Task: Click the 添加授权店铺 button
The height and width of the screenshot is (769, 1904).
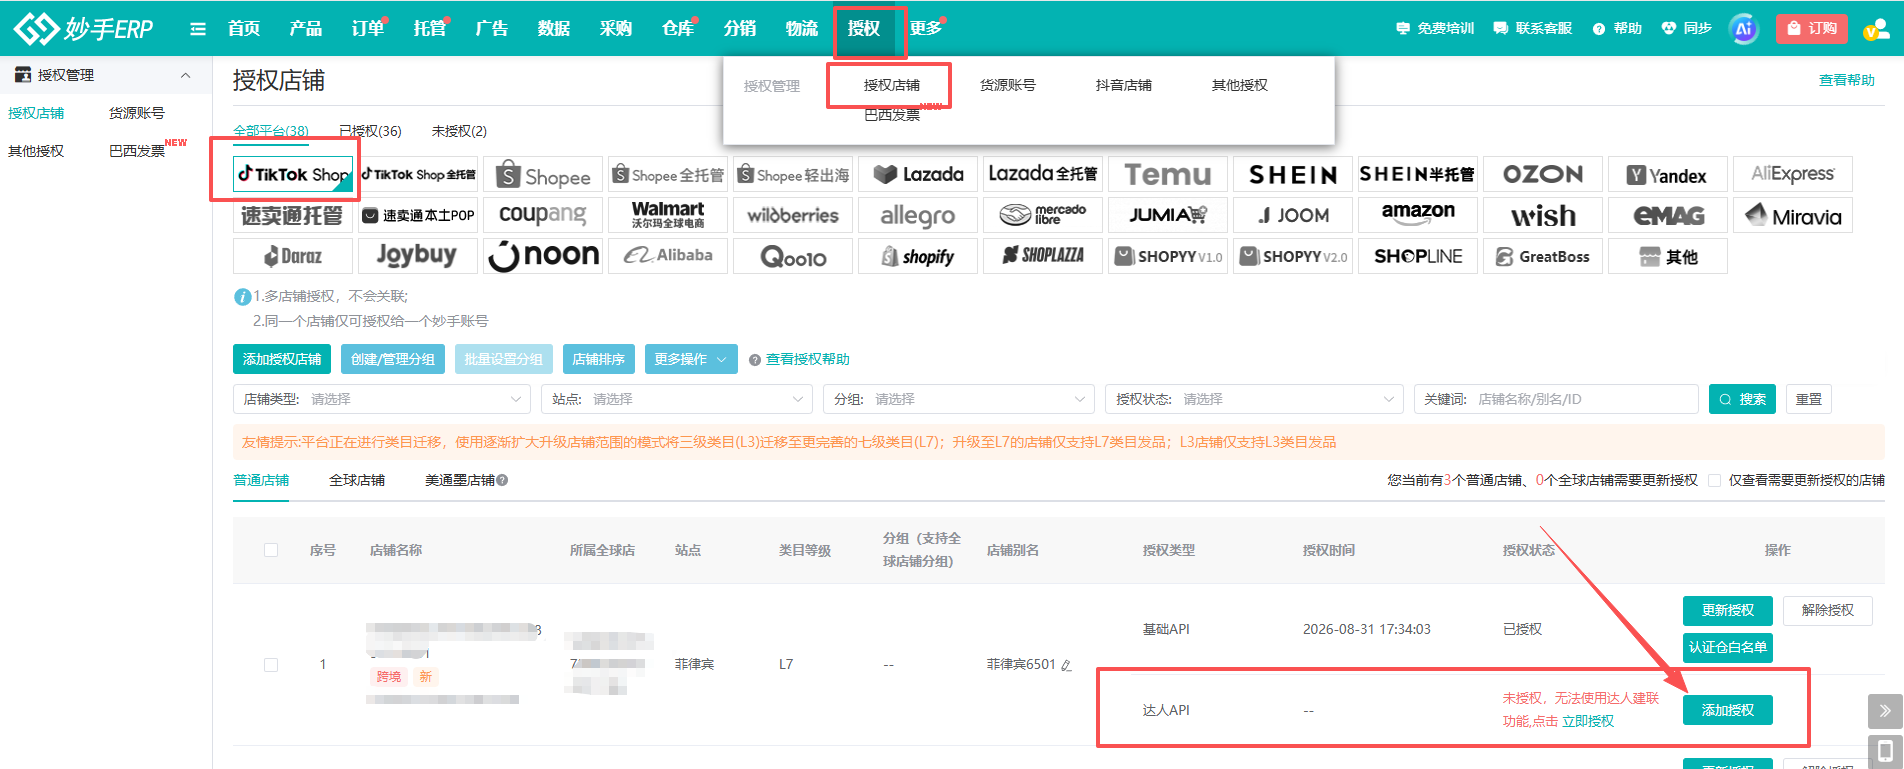Action: coord(282,359)
